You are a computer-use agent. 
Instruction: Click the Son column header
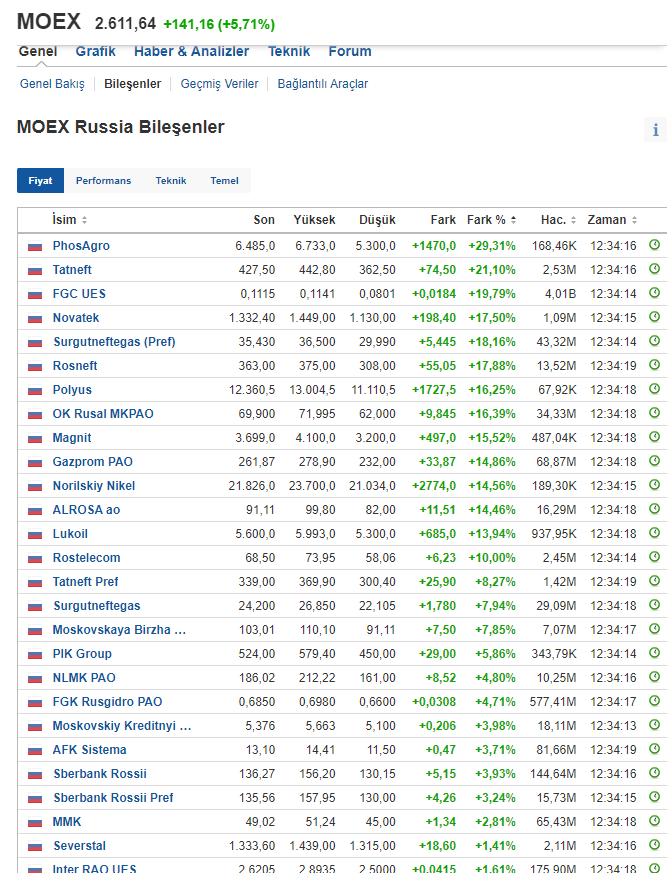(264, 219)
